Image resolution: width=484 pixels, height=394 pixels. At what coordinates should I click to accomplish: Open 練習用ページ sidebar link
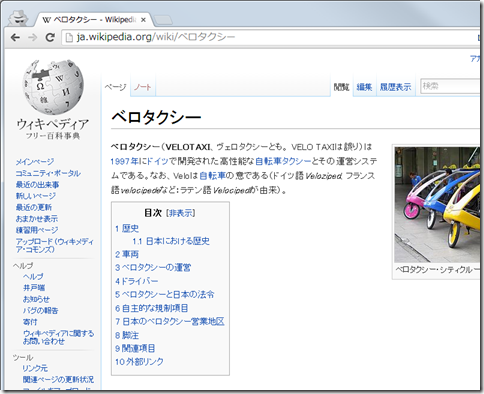(37, 230)
